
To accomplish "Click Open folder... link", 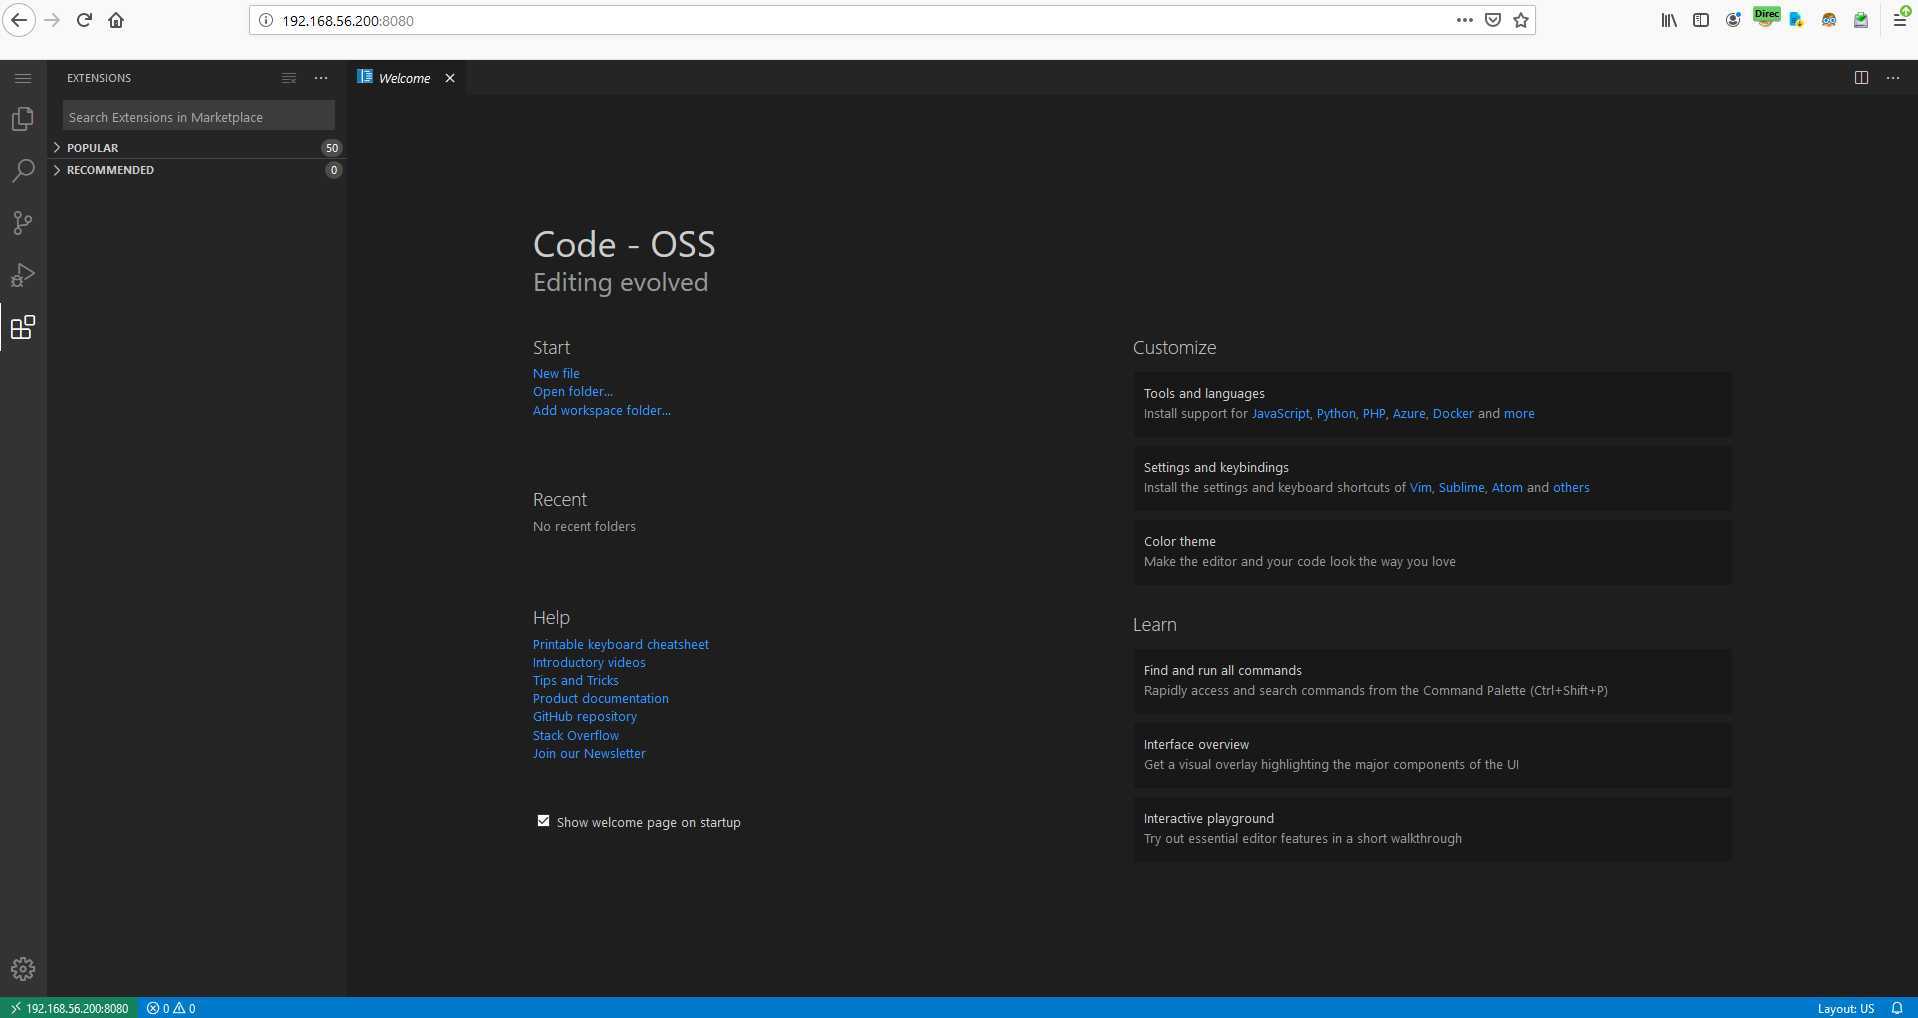I will [x=573, y=391].
